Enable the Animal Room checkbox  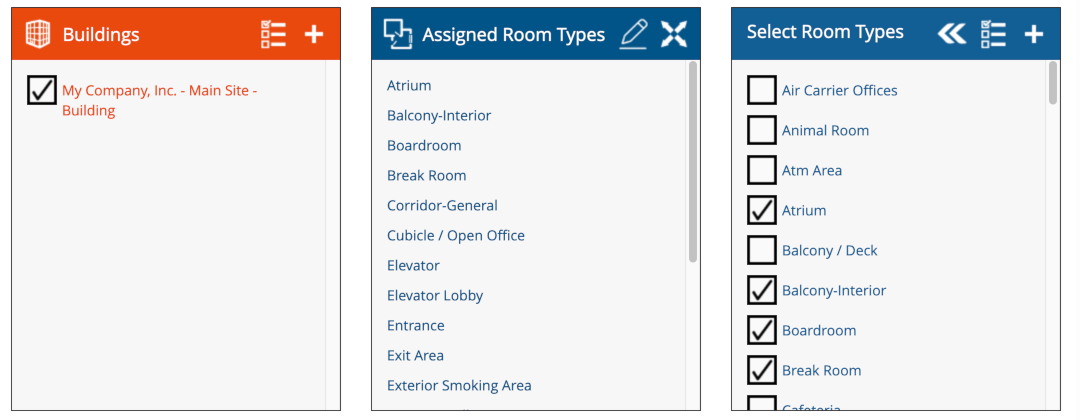[x=762, y=130]
